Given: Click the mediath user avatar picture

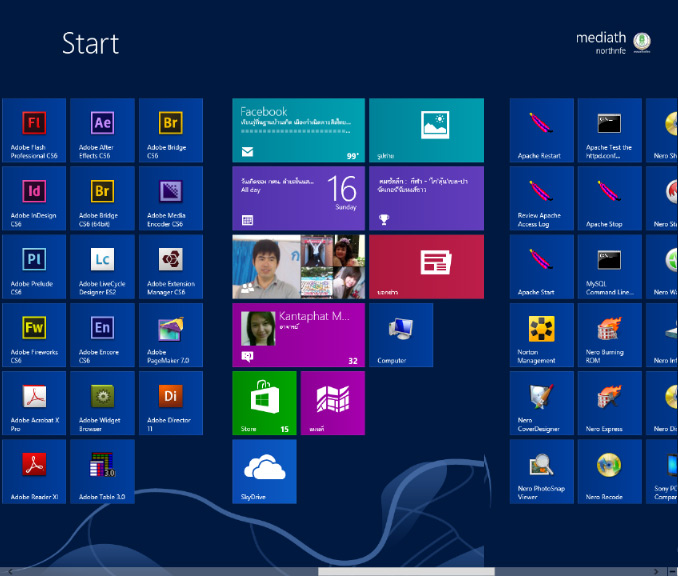Looking at the screenshot, I should [642, 42].
